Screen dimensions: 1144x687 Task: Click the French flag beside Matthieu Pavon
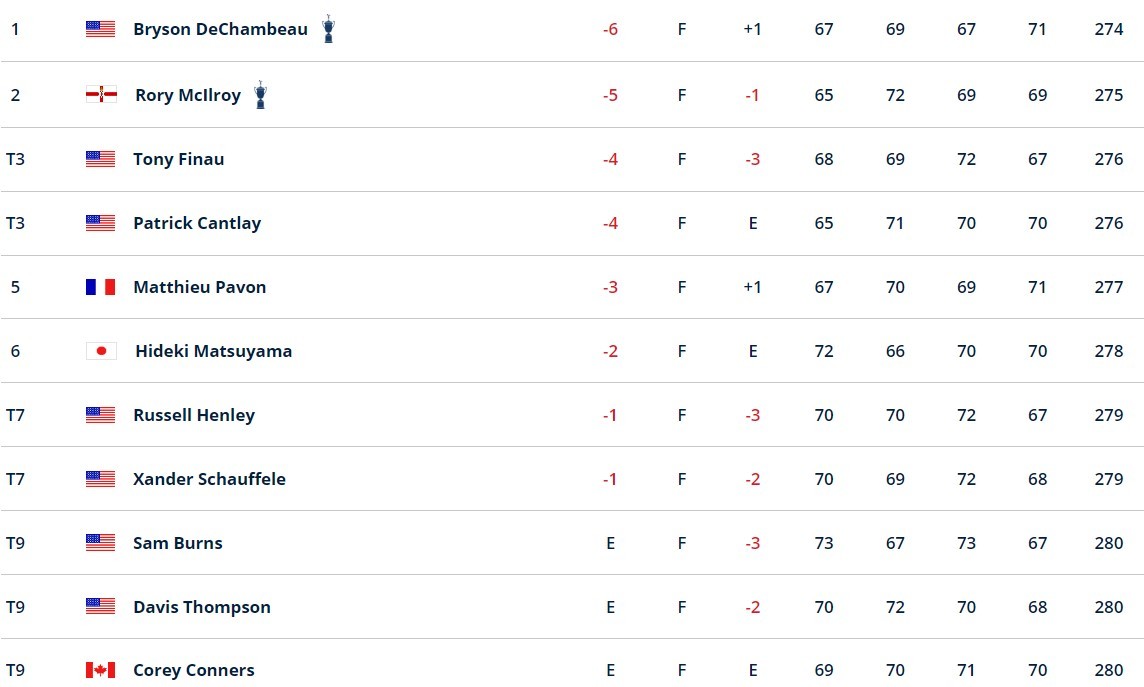tap(100, 287)
